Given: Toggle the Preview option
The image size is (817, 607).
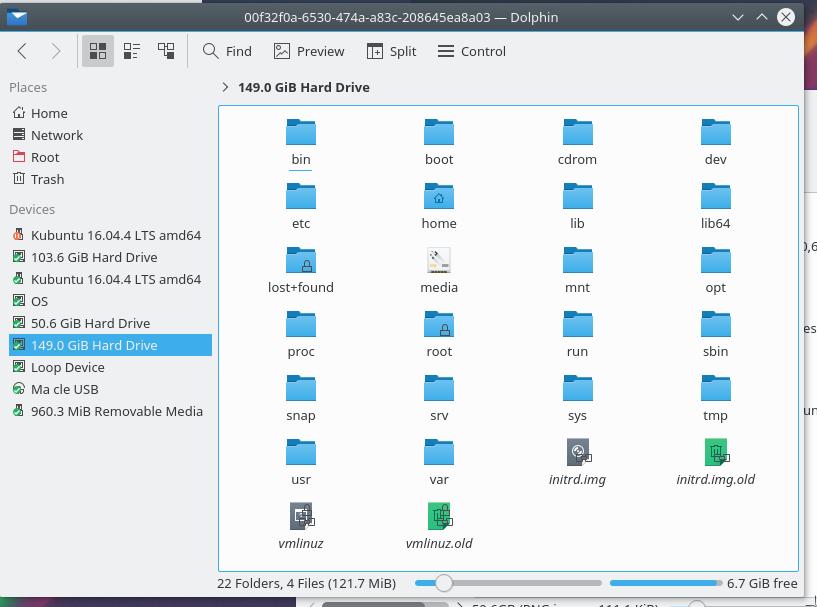Looking at the screenshot, I should [x=309, y=51].
